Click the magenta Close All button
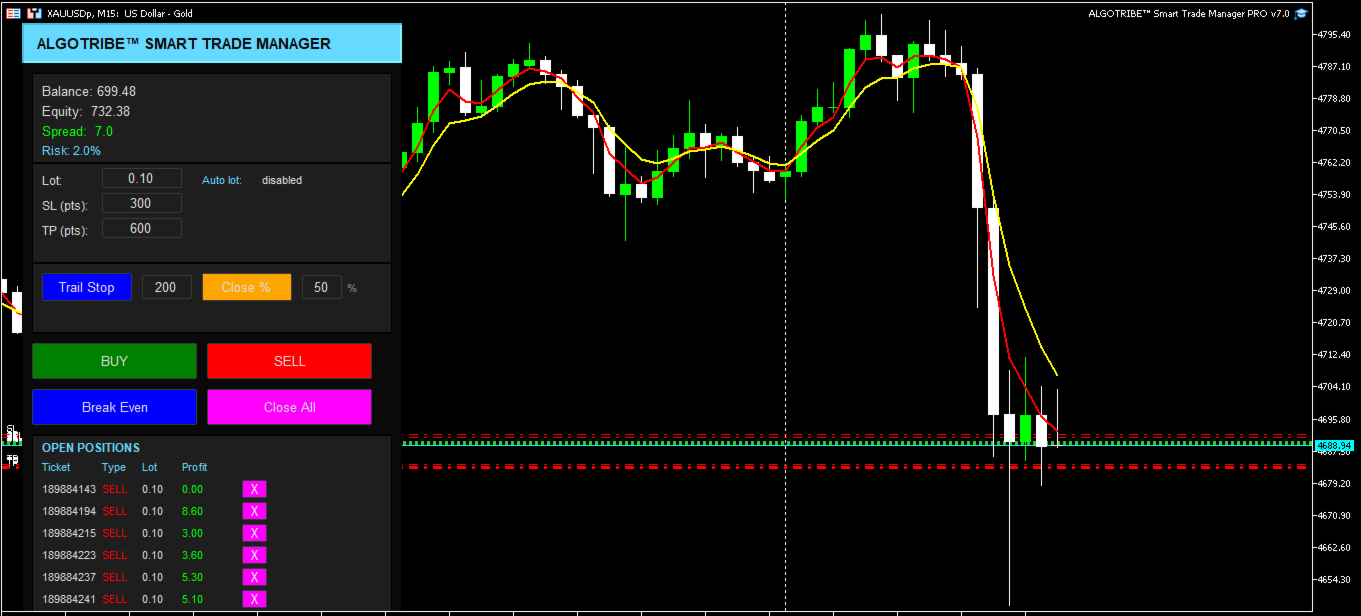 point(289,407)
